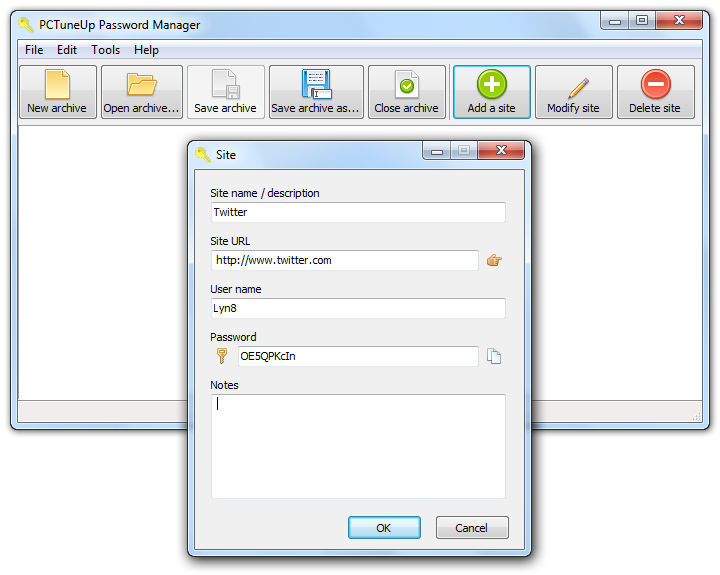Modify site with pencil icon
The width and height of the screenshot is (720, 575).
pyautogui.click(x=574, y=92)
